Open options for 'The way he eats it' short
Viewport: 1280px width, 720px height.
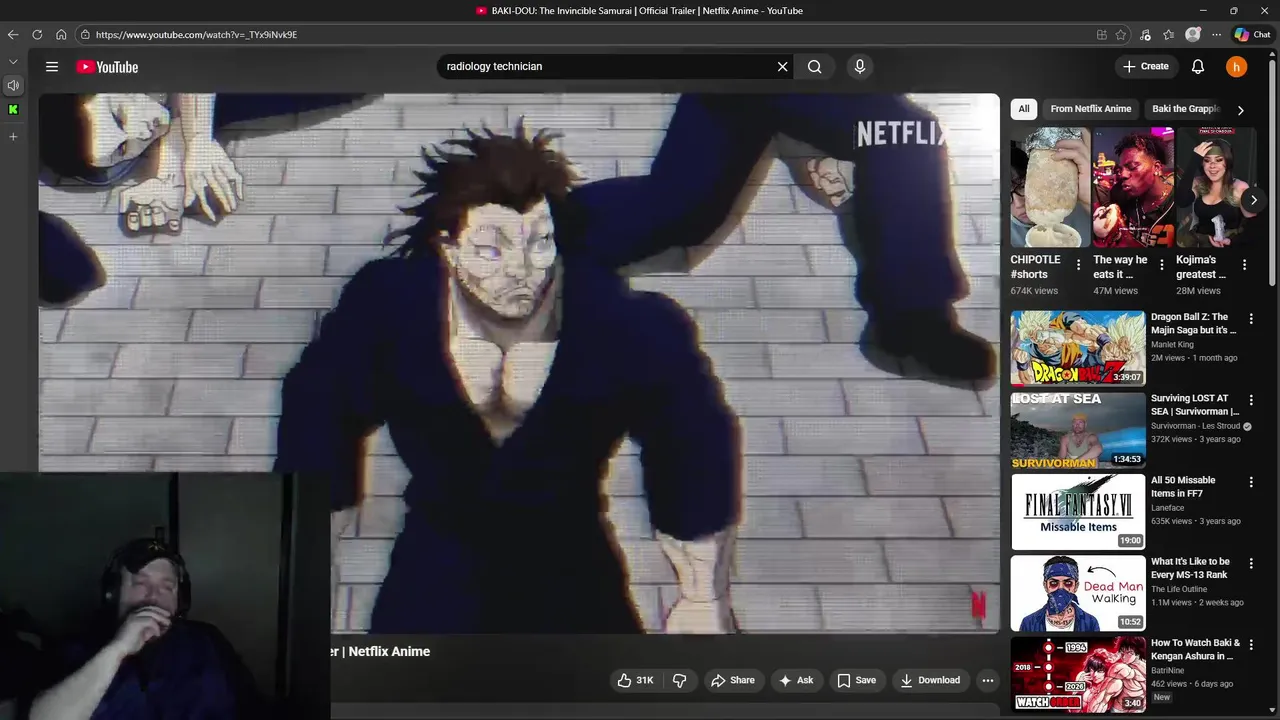point(1161,265)
